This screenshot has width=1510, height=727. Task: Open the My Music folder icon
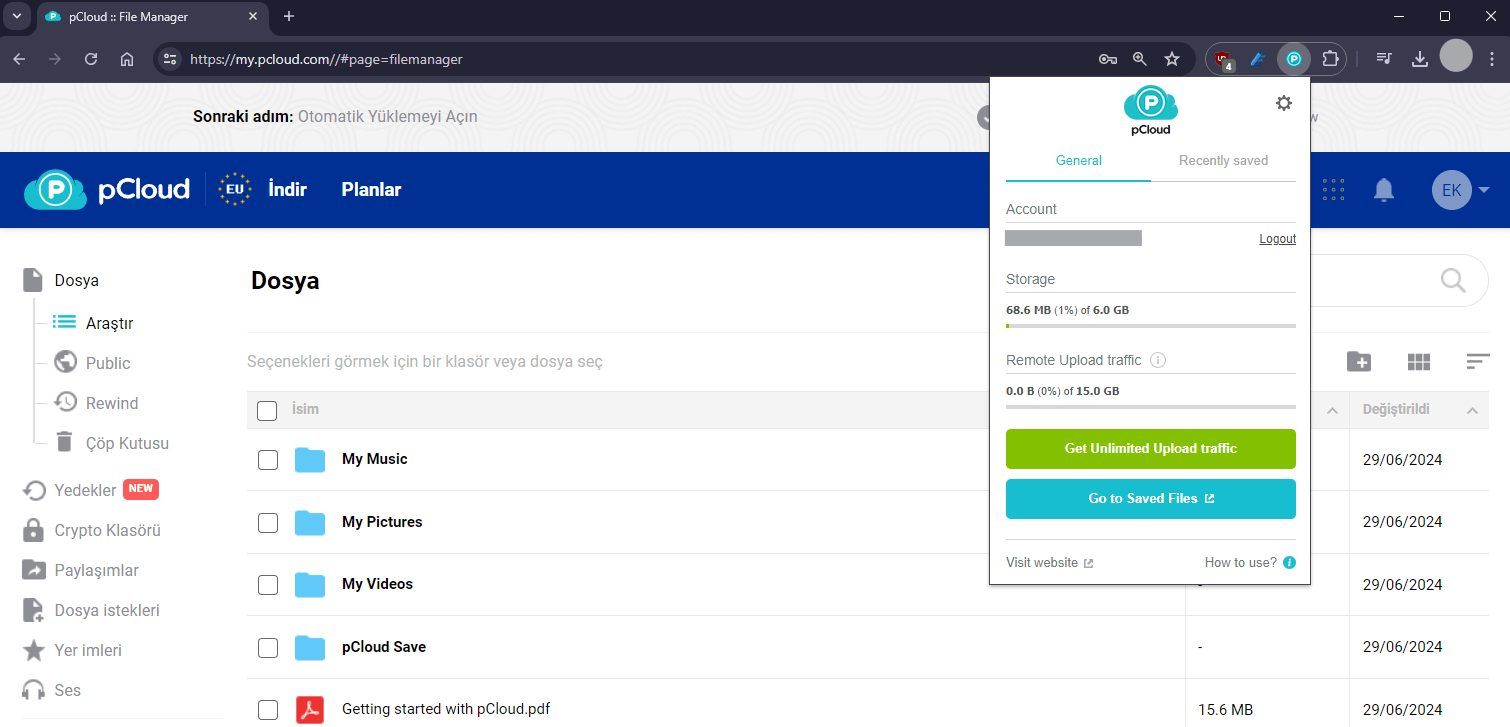[x=310, y=460]
